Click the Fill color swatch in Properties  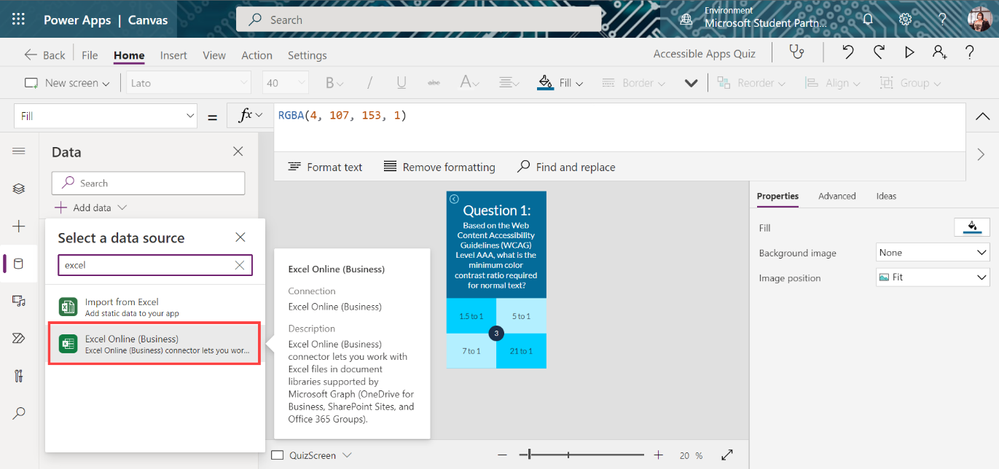coord(972,227)
